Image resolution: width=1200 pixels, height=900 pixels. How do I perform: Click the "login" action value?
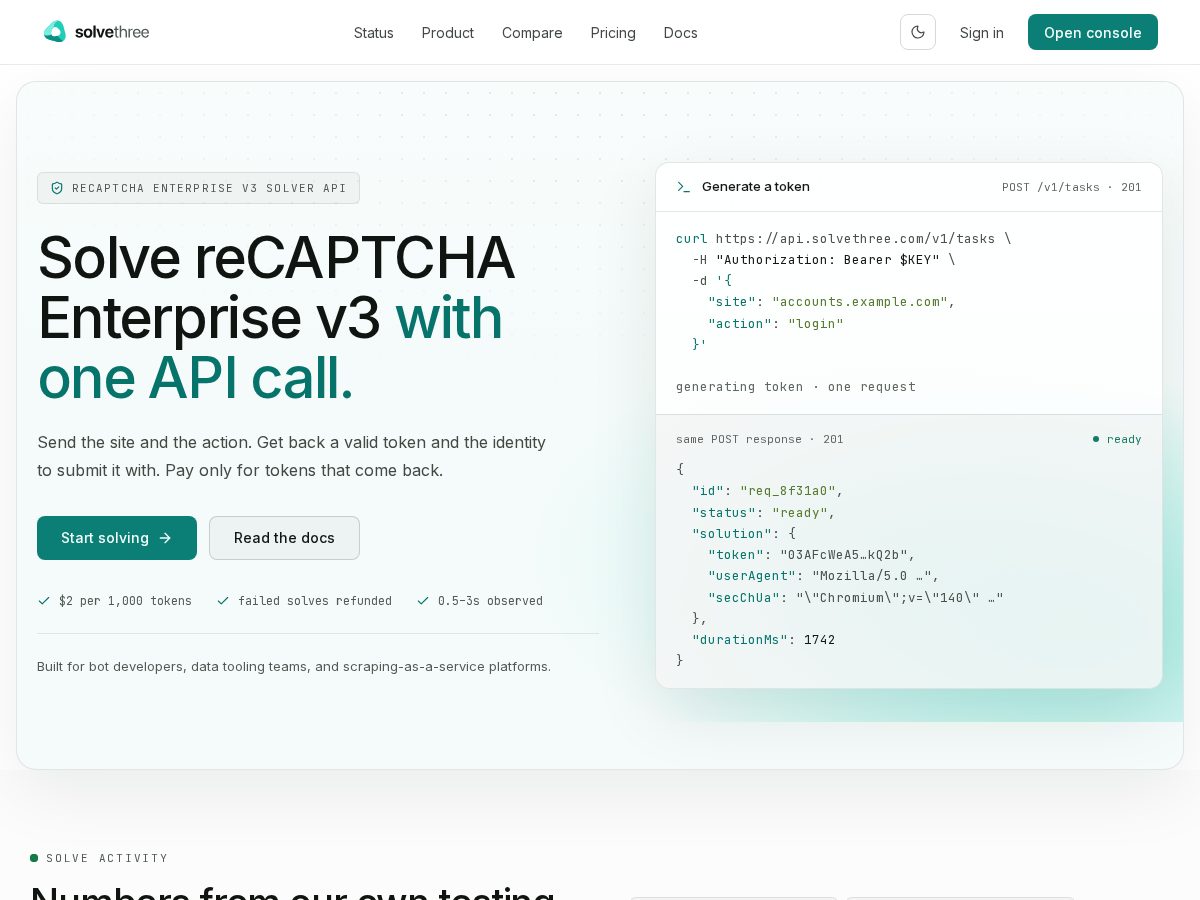816,324
